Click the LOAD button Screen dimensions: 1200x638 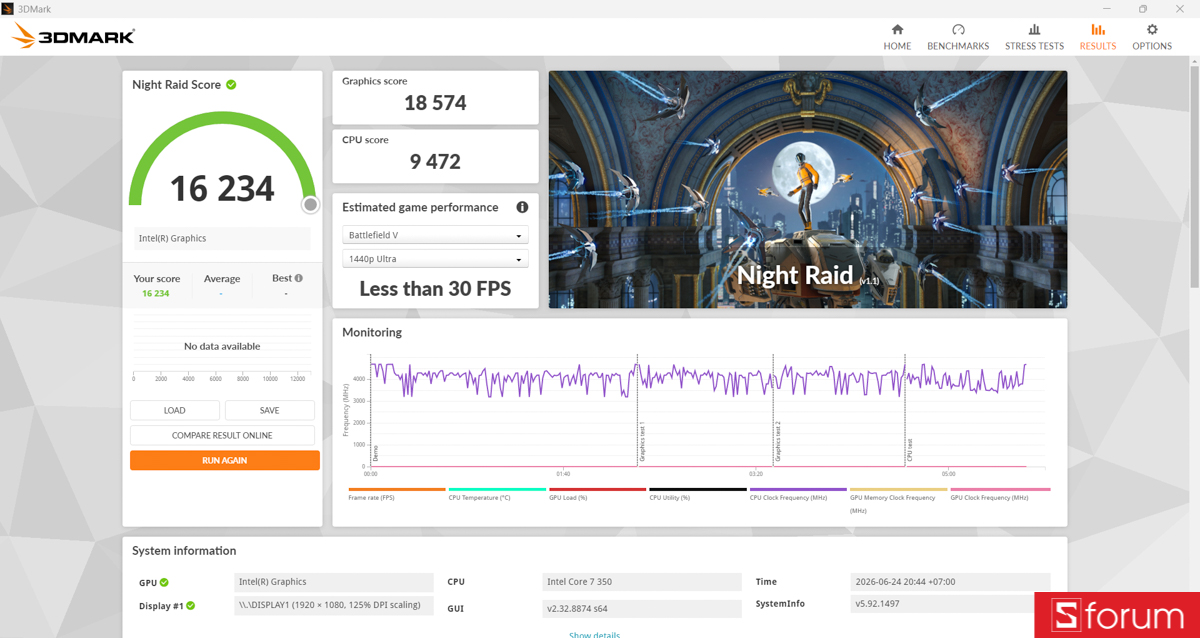[175, 410]
